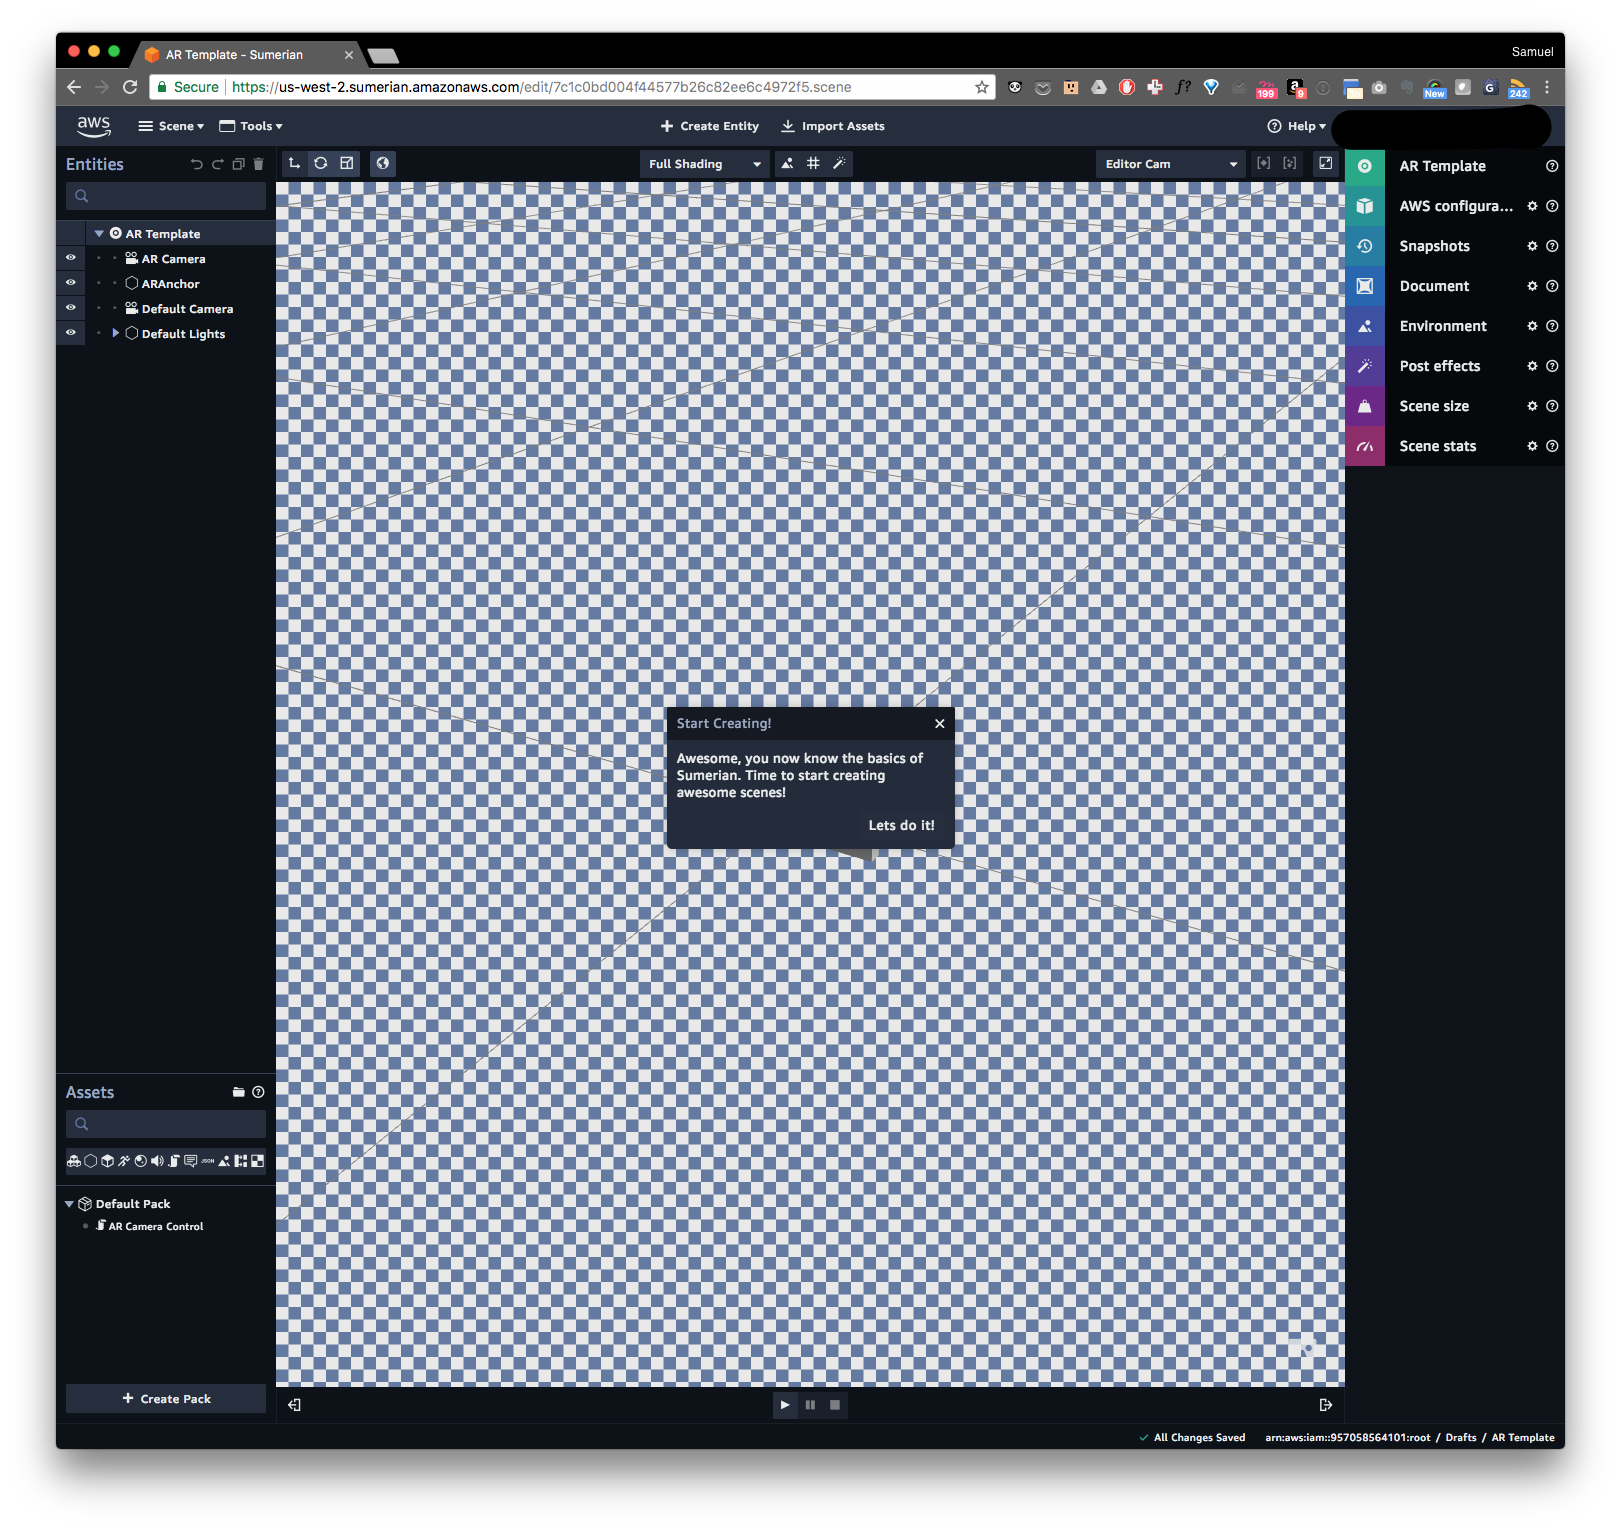Viewport: 1621px width, 1529px height.
Task: Open the Snapshots panel
Action: [x=1434, y=246]
